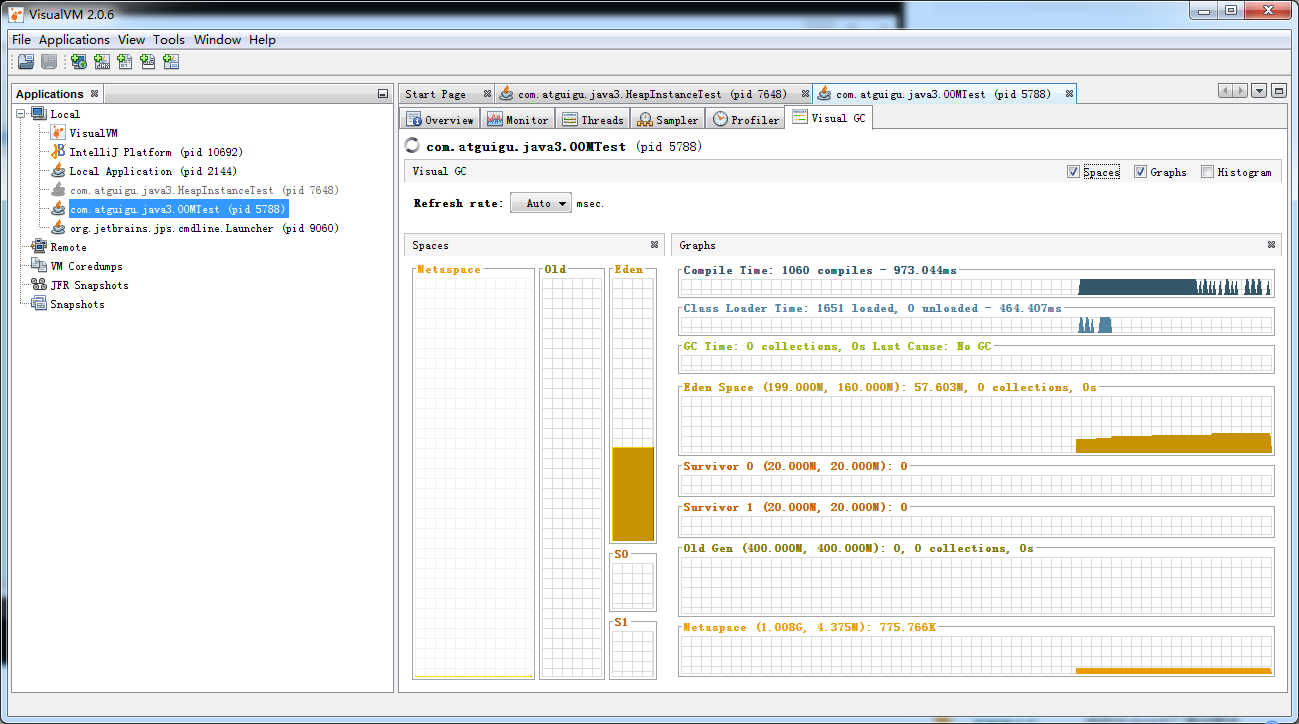Click the Add JMX Connection toolbar icon
This screenshot has width=1299, height=724.
click(102, 62)
